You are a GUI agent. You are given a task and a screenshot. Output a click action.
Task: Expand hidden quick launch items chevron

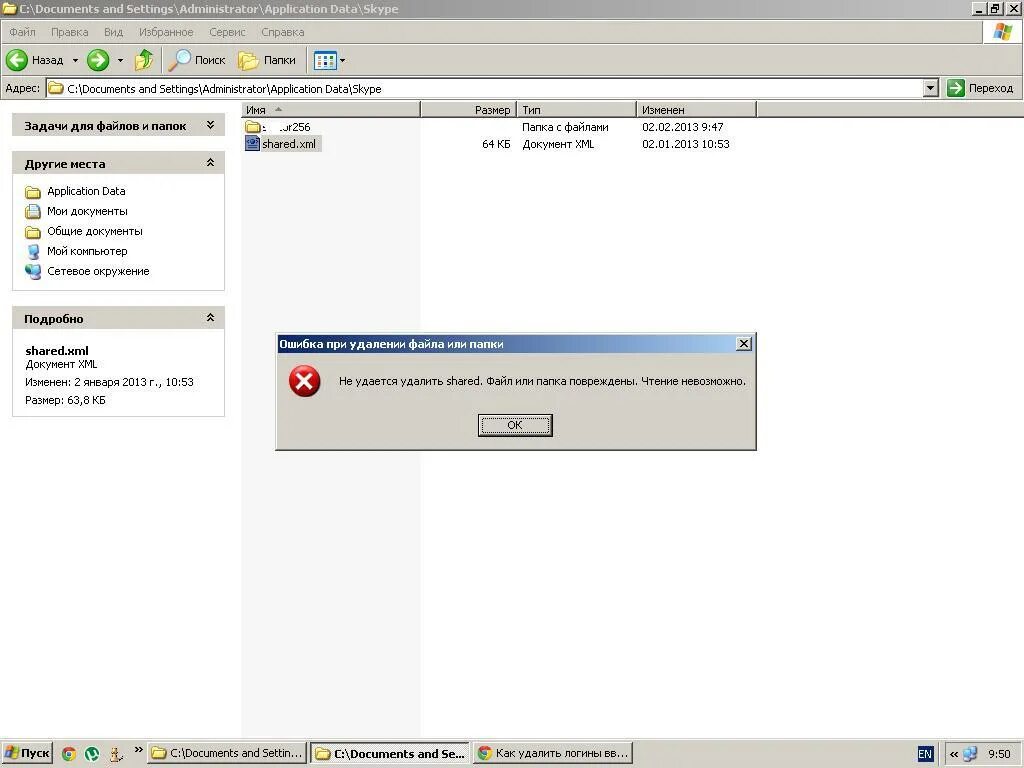point(138,749)
